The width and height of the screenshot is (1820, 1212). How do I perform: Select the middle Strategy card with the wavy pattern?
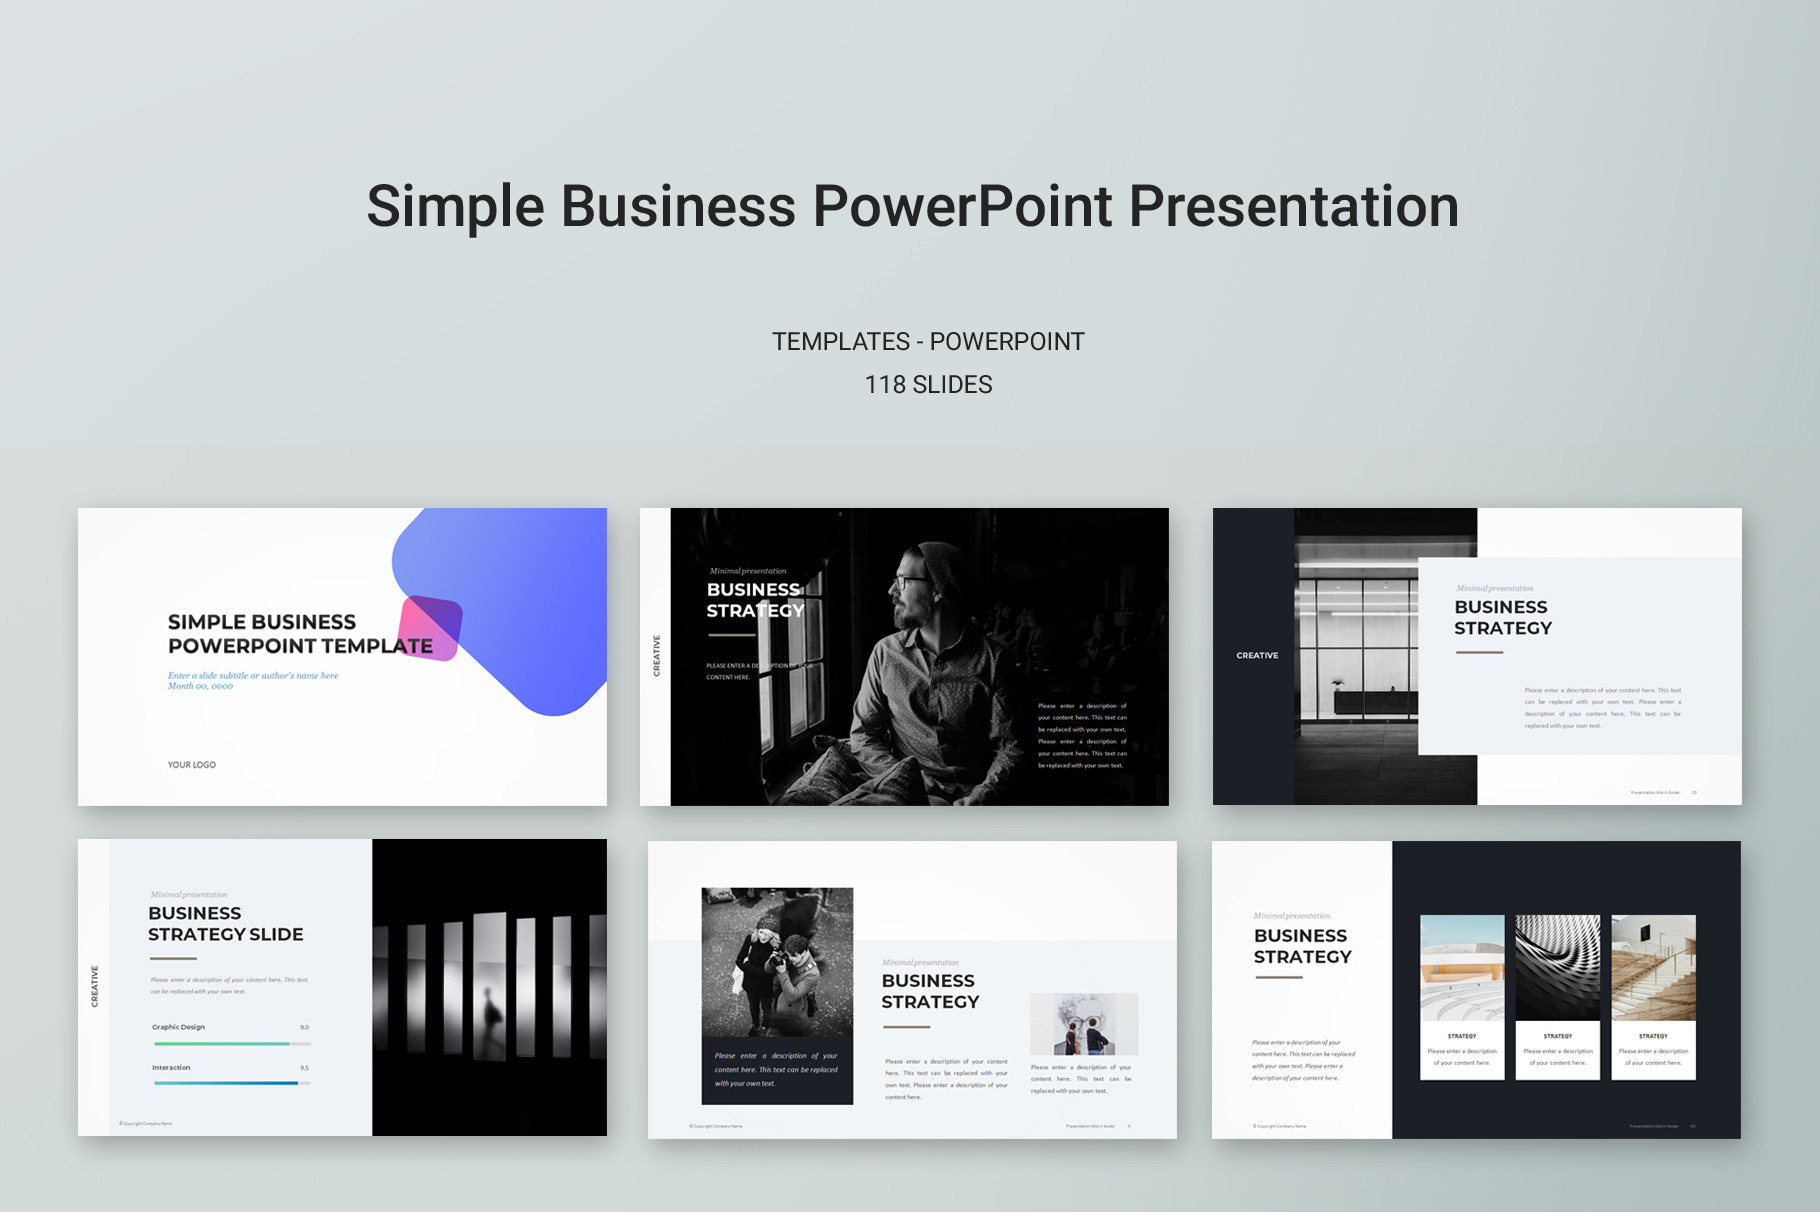(1557, 996)
